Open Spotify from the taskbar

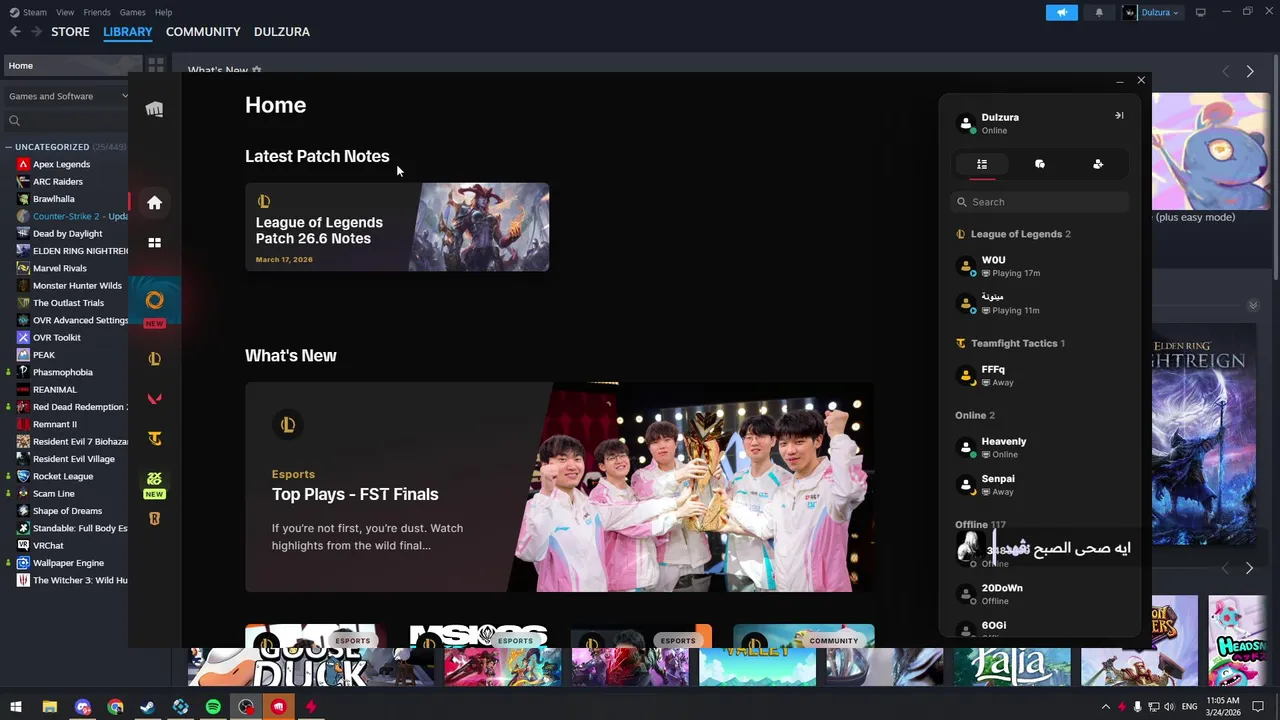tap(213, 707)
